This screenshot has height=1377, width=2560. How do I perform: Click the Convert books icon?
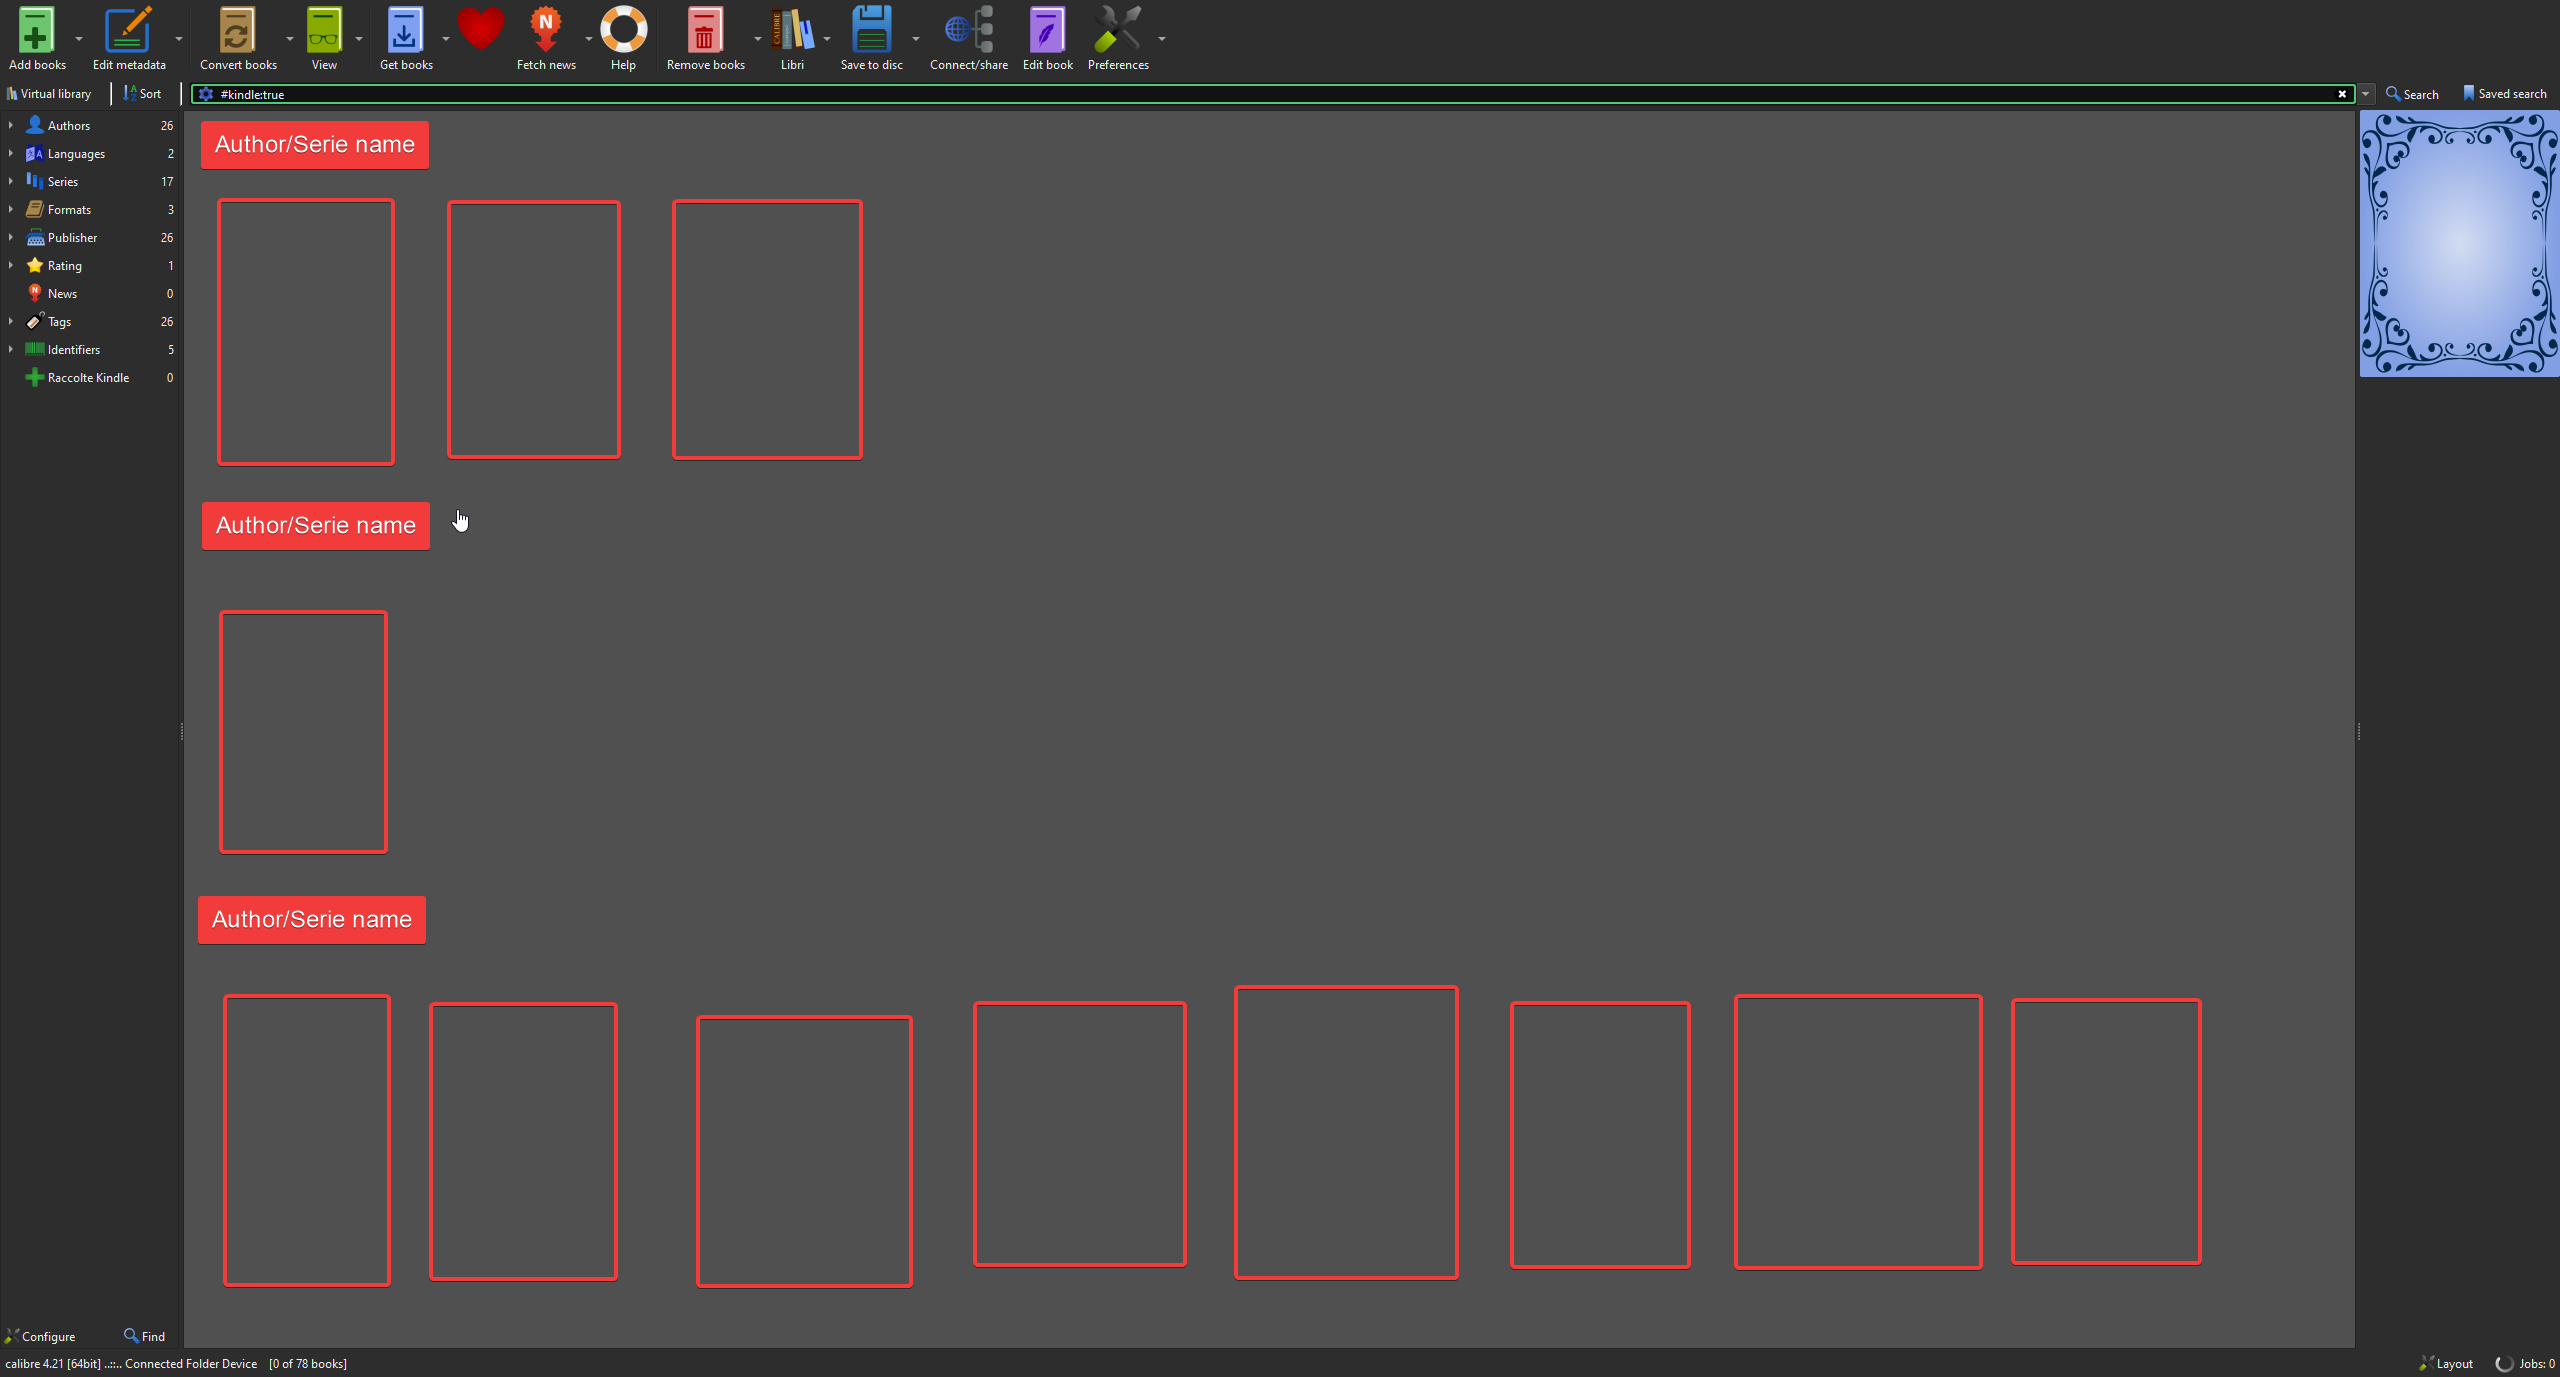point(237,30)
